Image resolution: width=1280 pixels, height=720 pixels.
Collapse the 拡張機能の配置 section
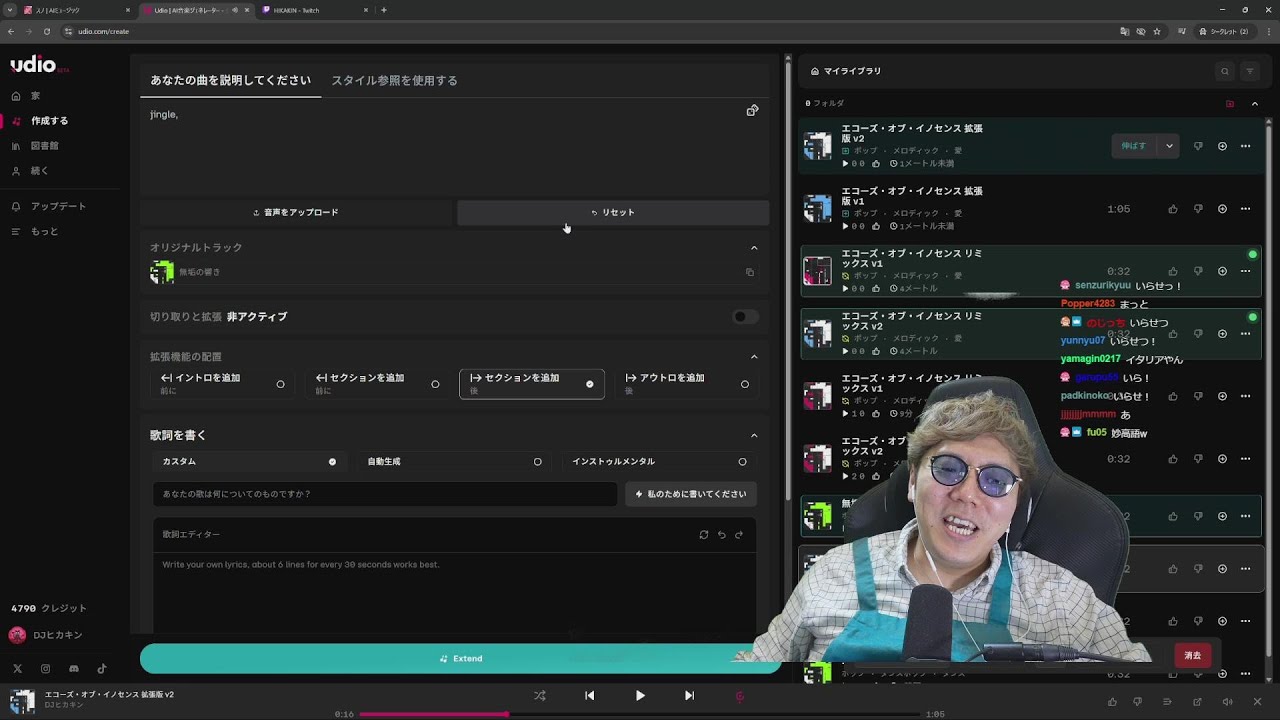pyautogui.click(x=754, y=357)
